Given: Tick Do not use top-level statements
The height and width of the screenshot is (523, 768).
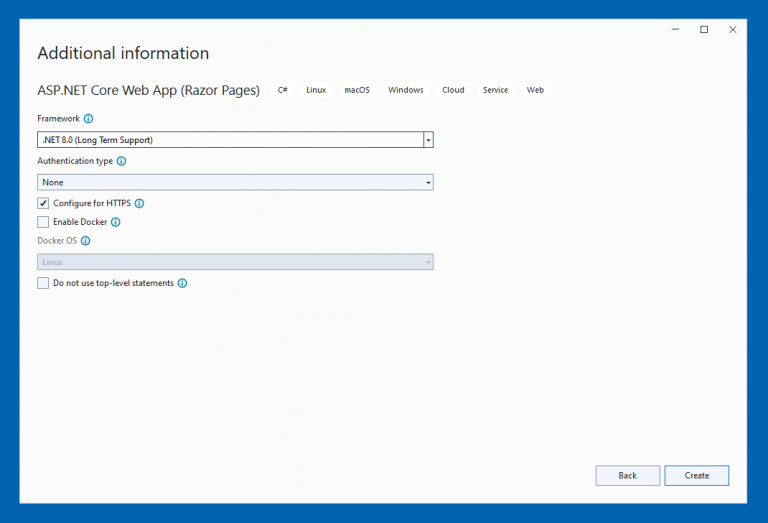Looking at the screenshot, I should coord(43,283).
